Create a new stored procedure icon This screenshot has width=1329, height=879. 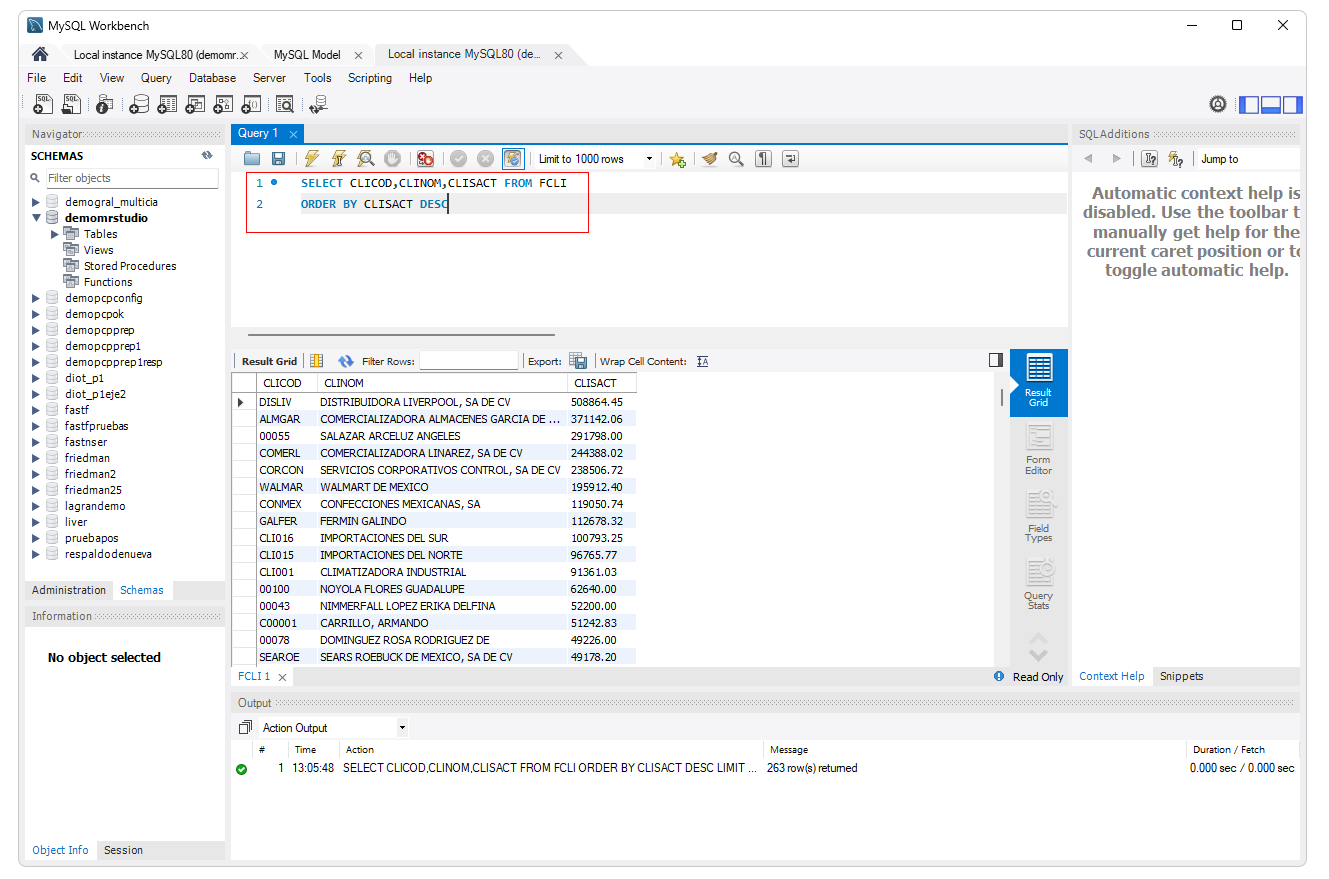click(x=223, y=104)
